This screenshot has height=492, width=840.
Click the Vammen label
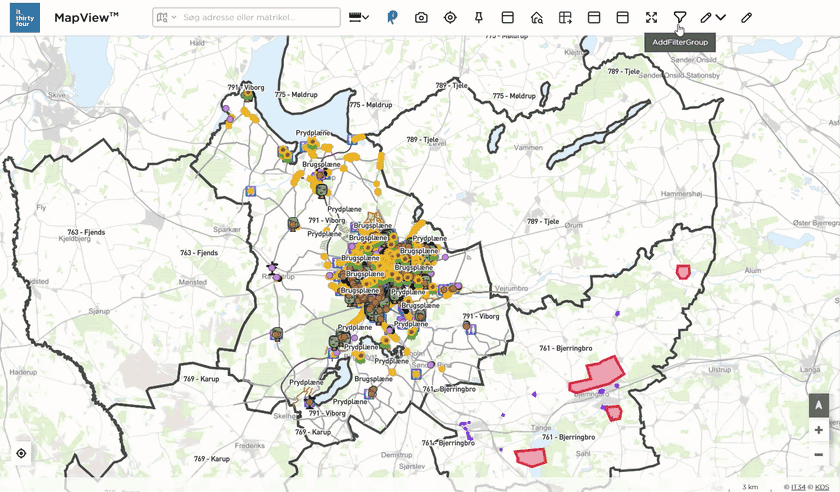528,147
